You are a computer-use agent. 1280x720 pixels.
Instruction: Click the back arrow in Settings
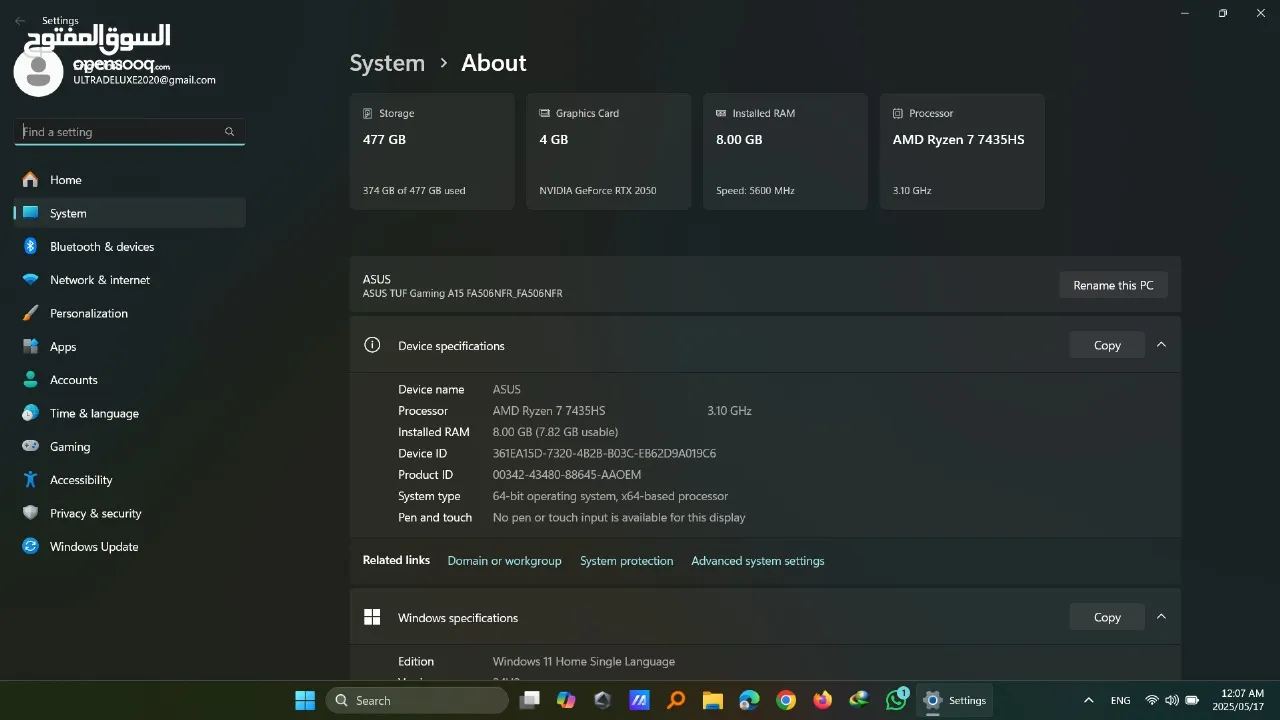coord(20,21)
